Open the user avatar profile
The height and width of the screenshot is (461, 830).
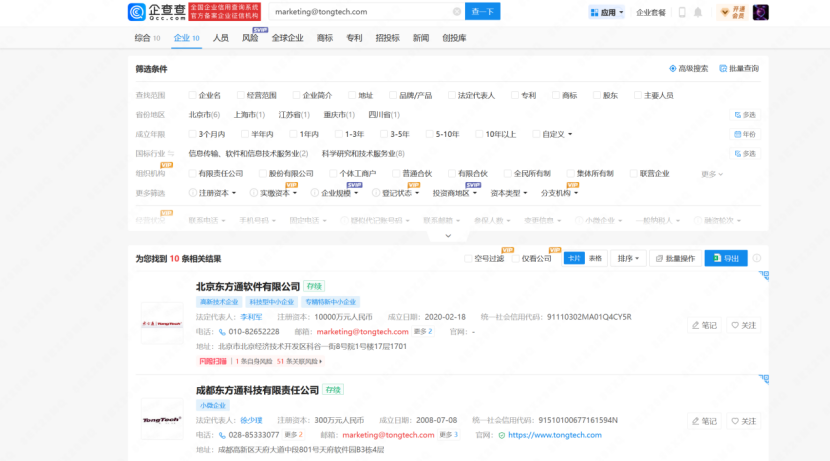(761, 12)
